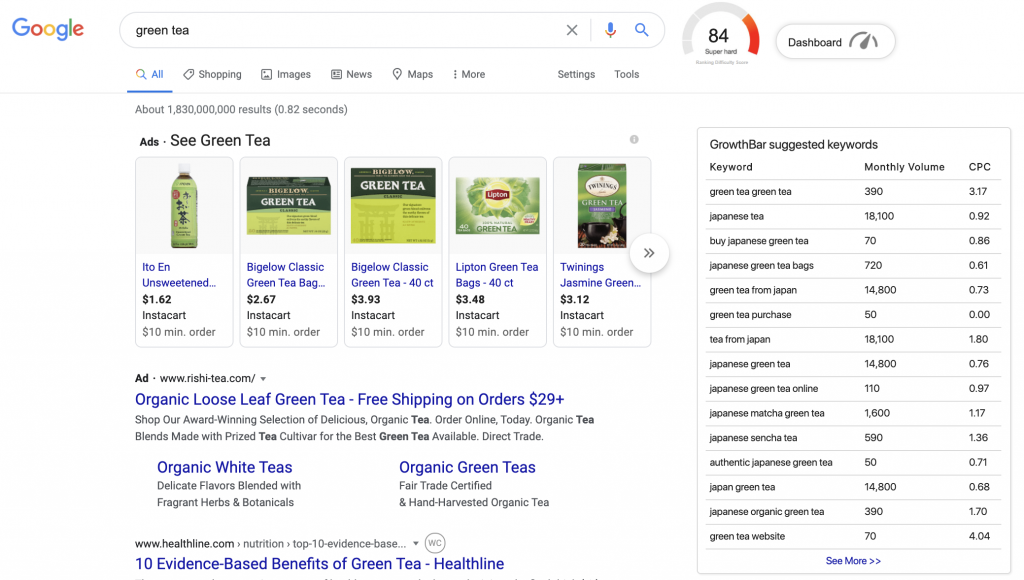This screenshot has height=580, width=1024.
Task: Click the microphone voice search icon
Action: pos(610,30)
